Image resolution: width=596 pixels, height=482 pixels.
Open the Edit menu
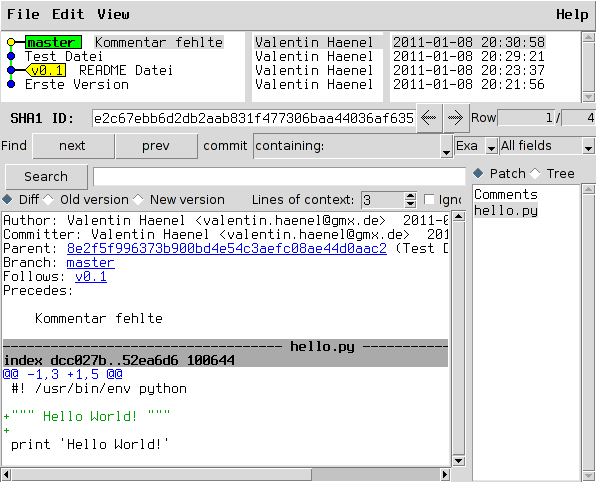point(68,14)
